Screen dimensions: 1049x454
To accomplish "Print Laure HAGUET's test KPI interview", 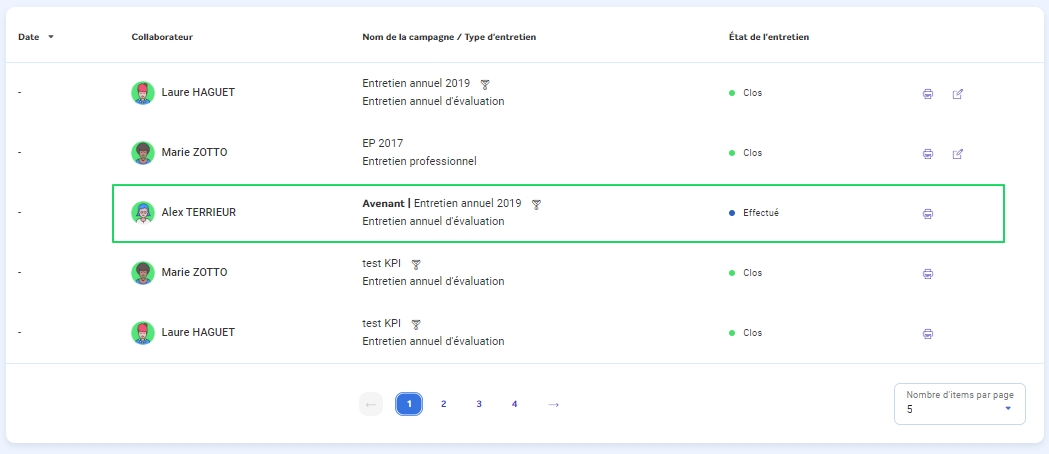I will click(x=927, y=334).
